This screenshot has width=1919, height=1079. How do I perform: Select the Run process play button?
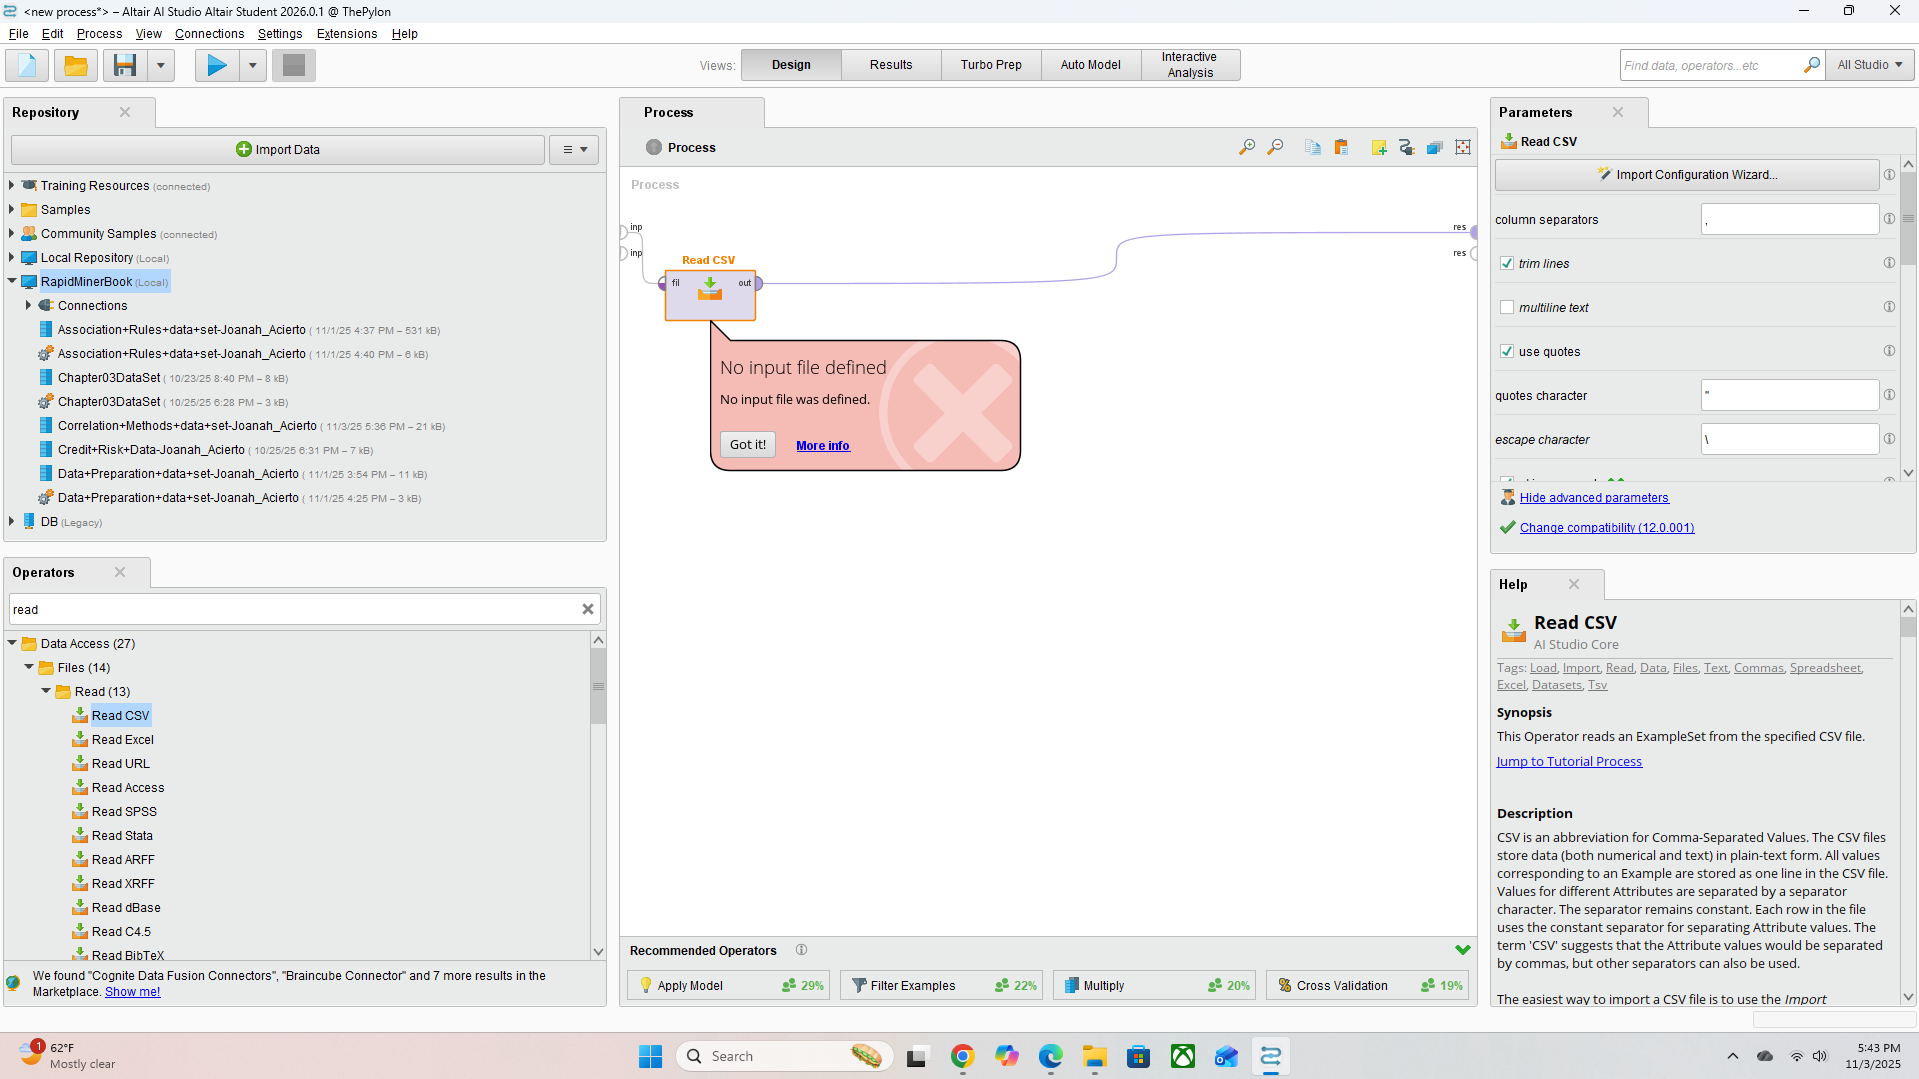click(x=215, y=65)
